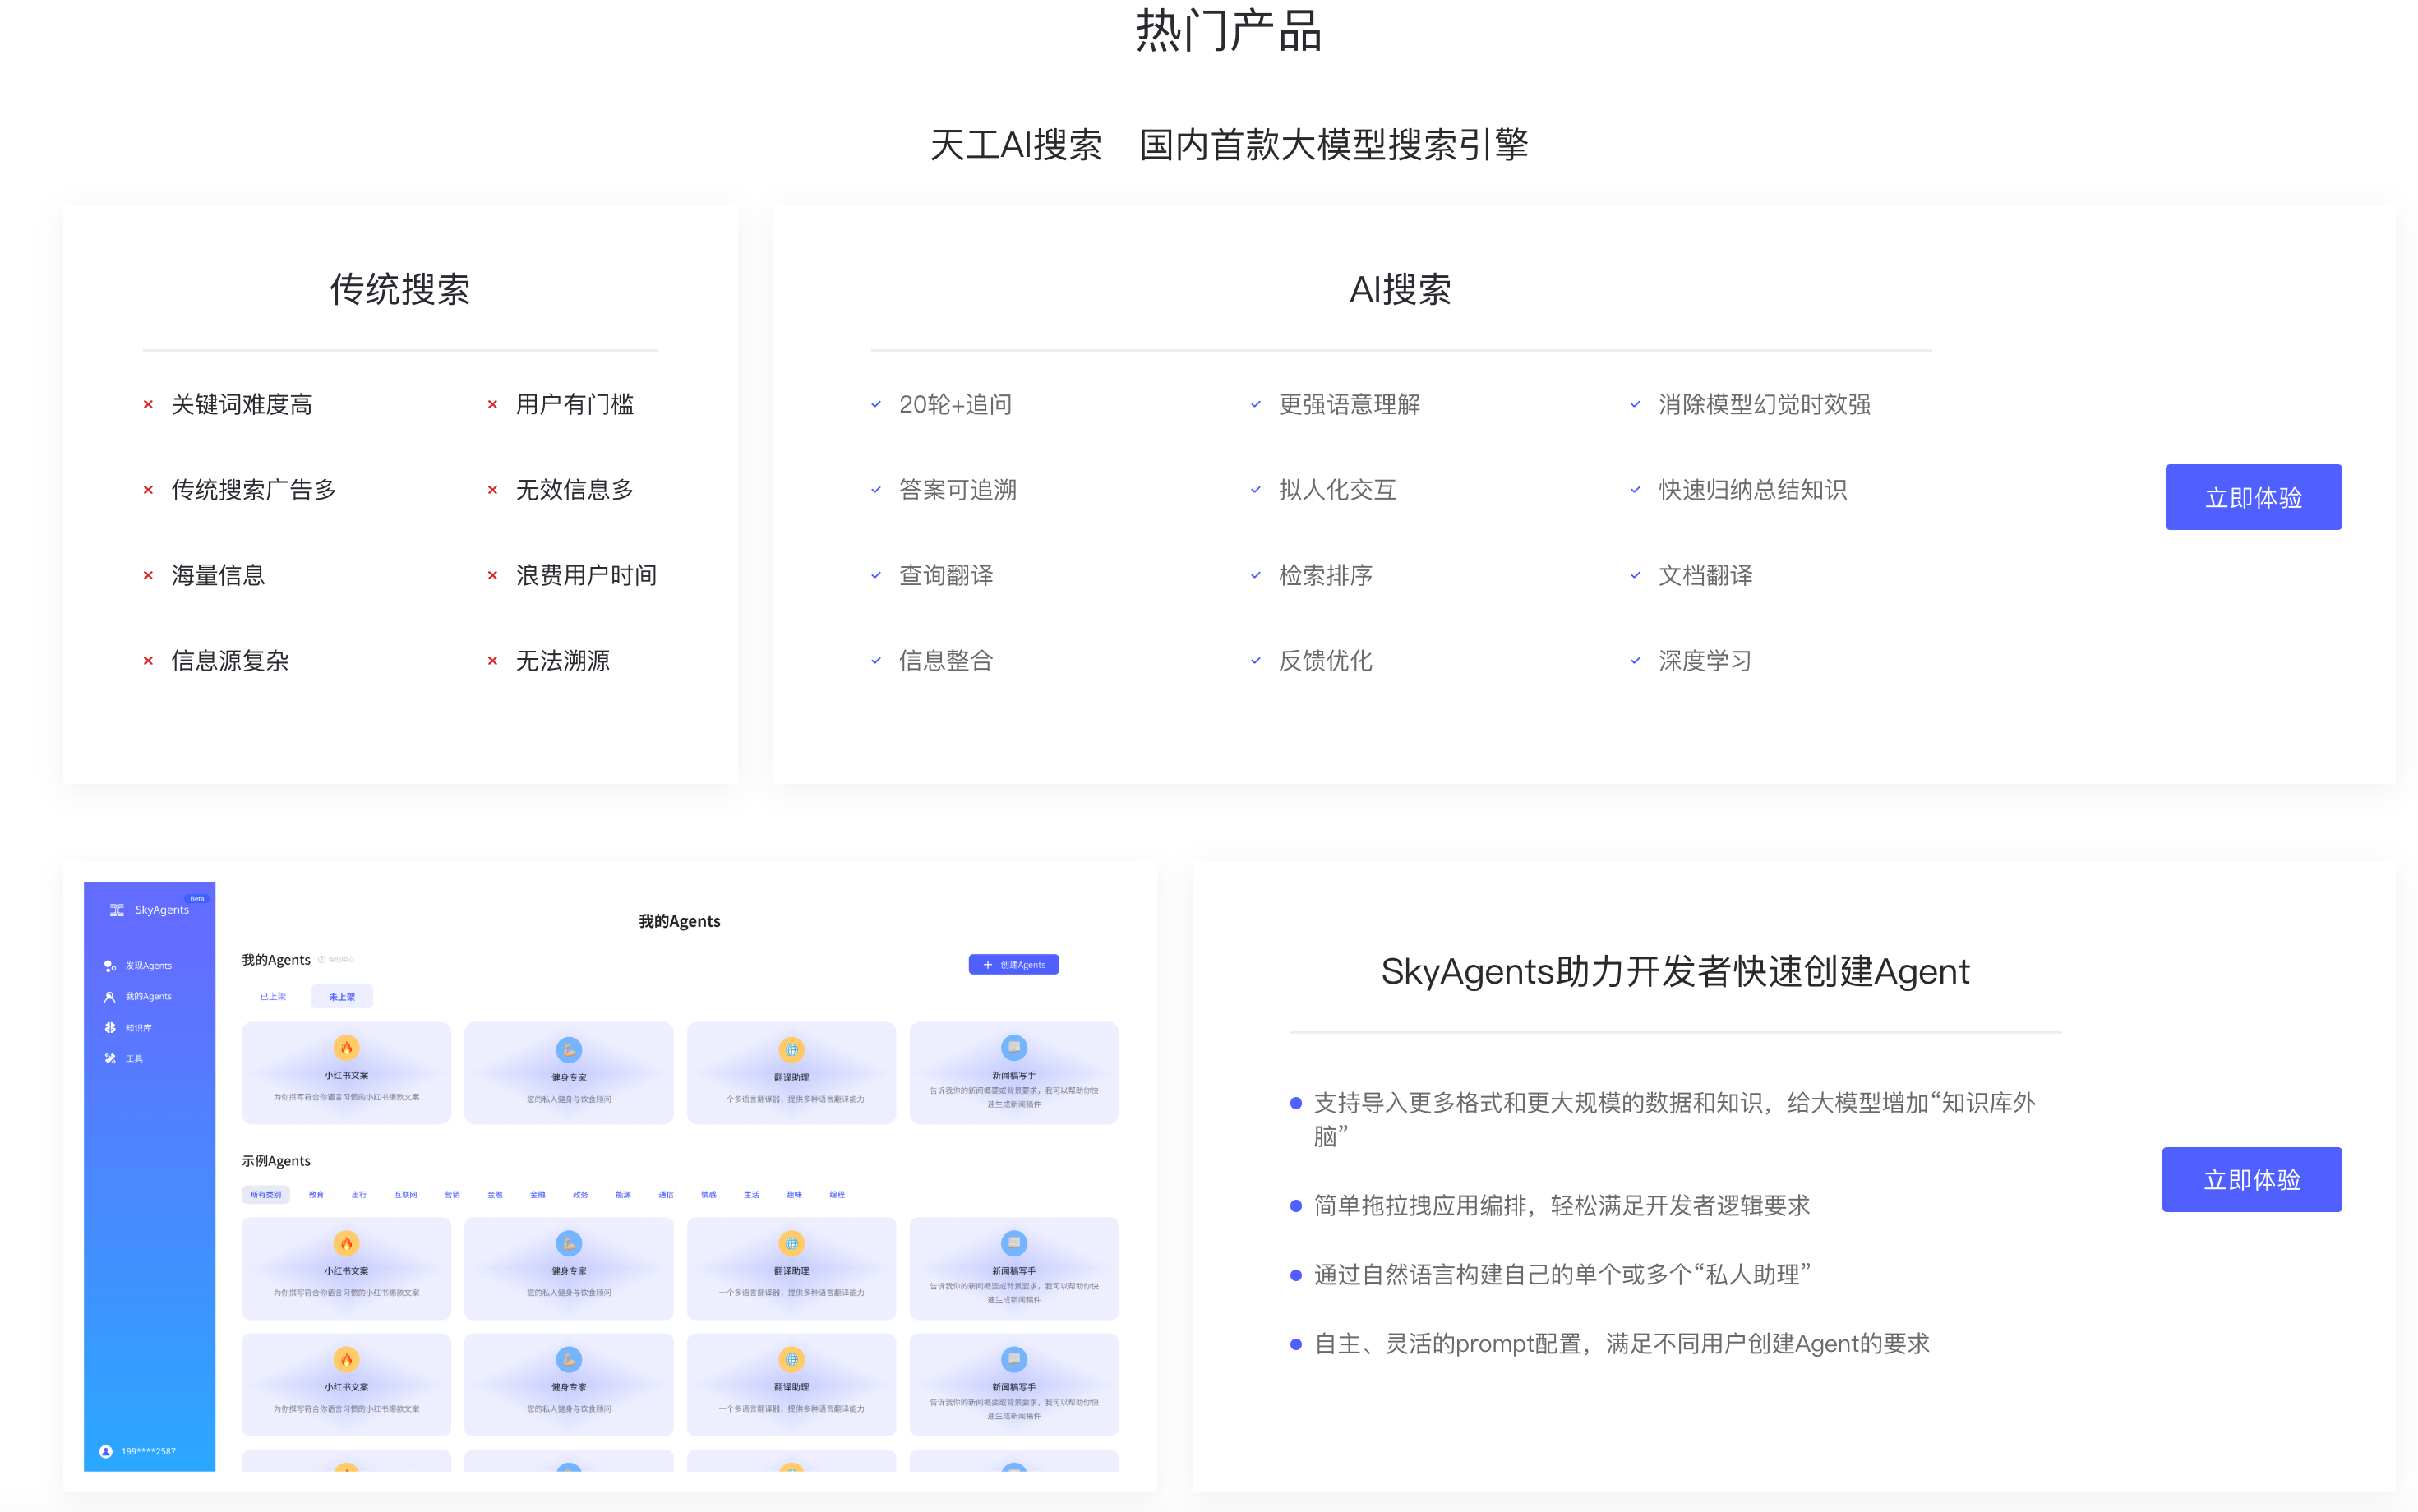The width and height of the screenshot is (2418, 1512).
Task: Select the 趣味 category filter
Action: pos(794,1195)
